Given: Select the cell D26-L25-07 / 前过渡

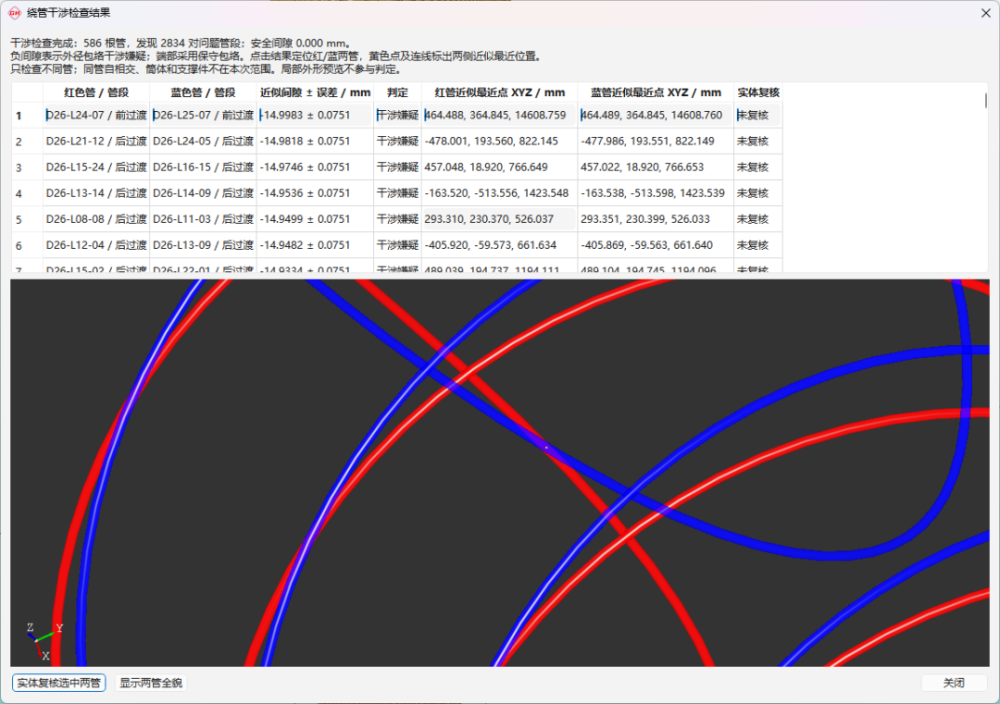Looking at the screenshot, I should (x=203, y=115).
